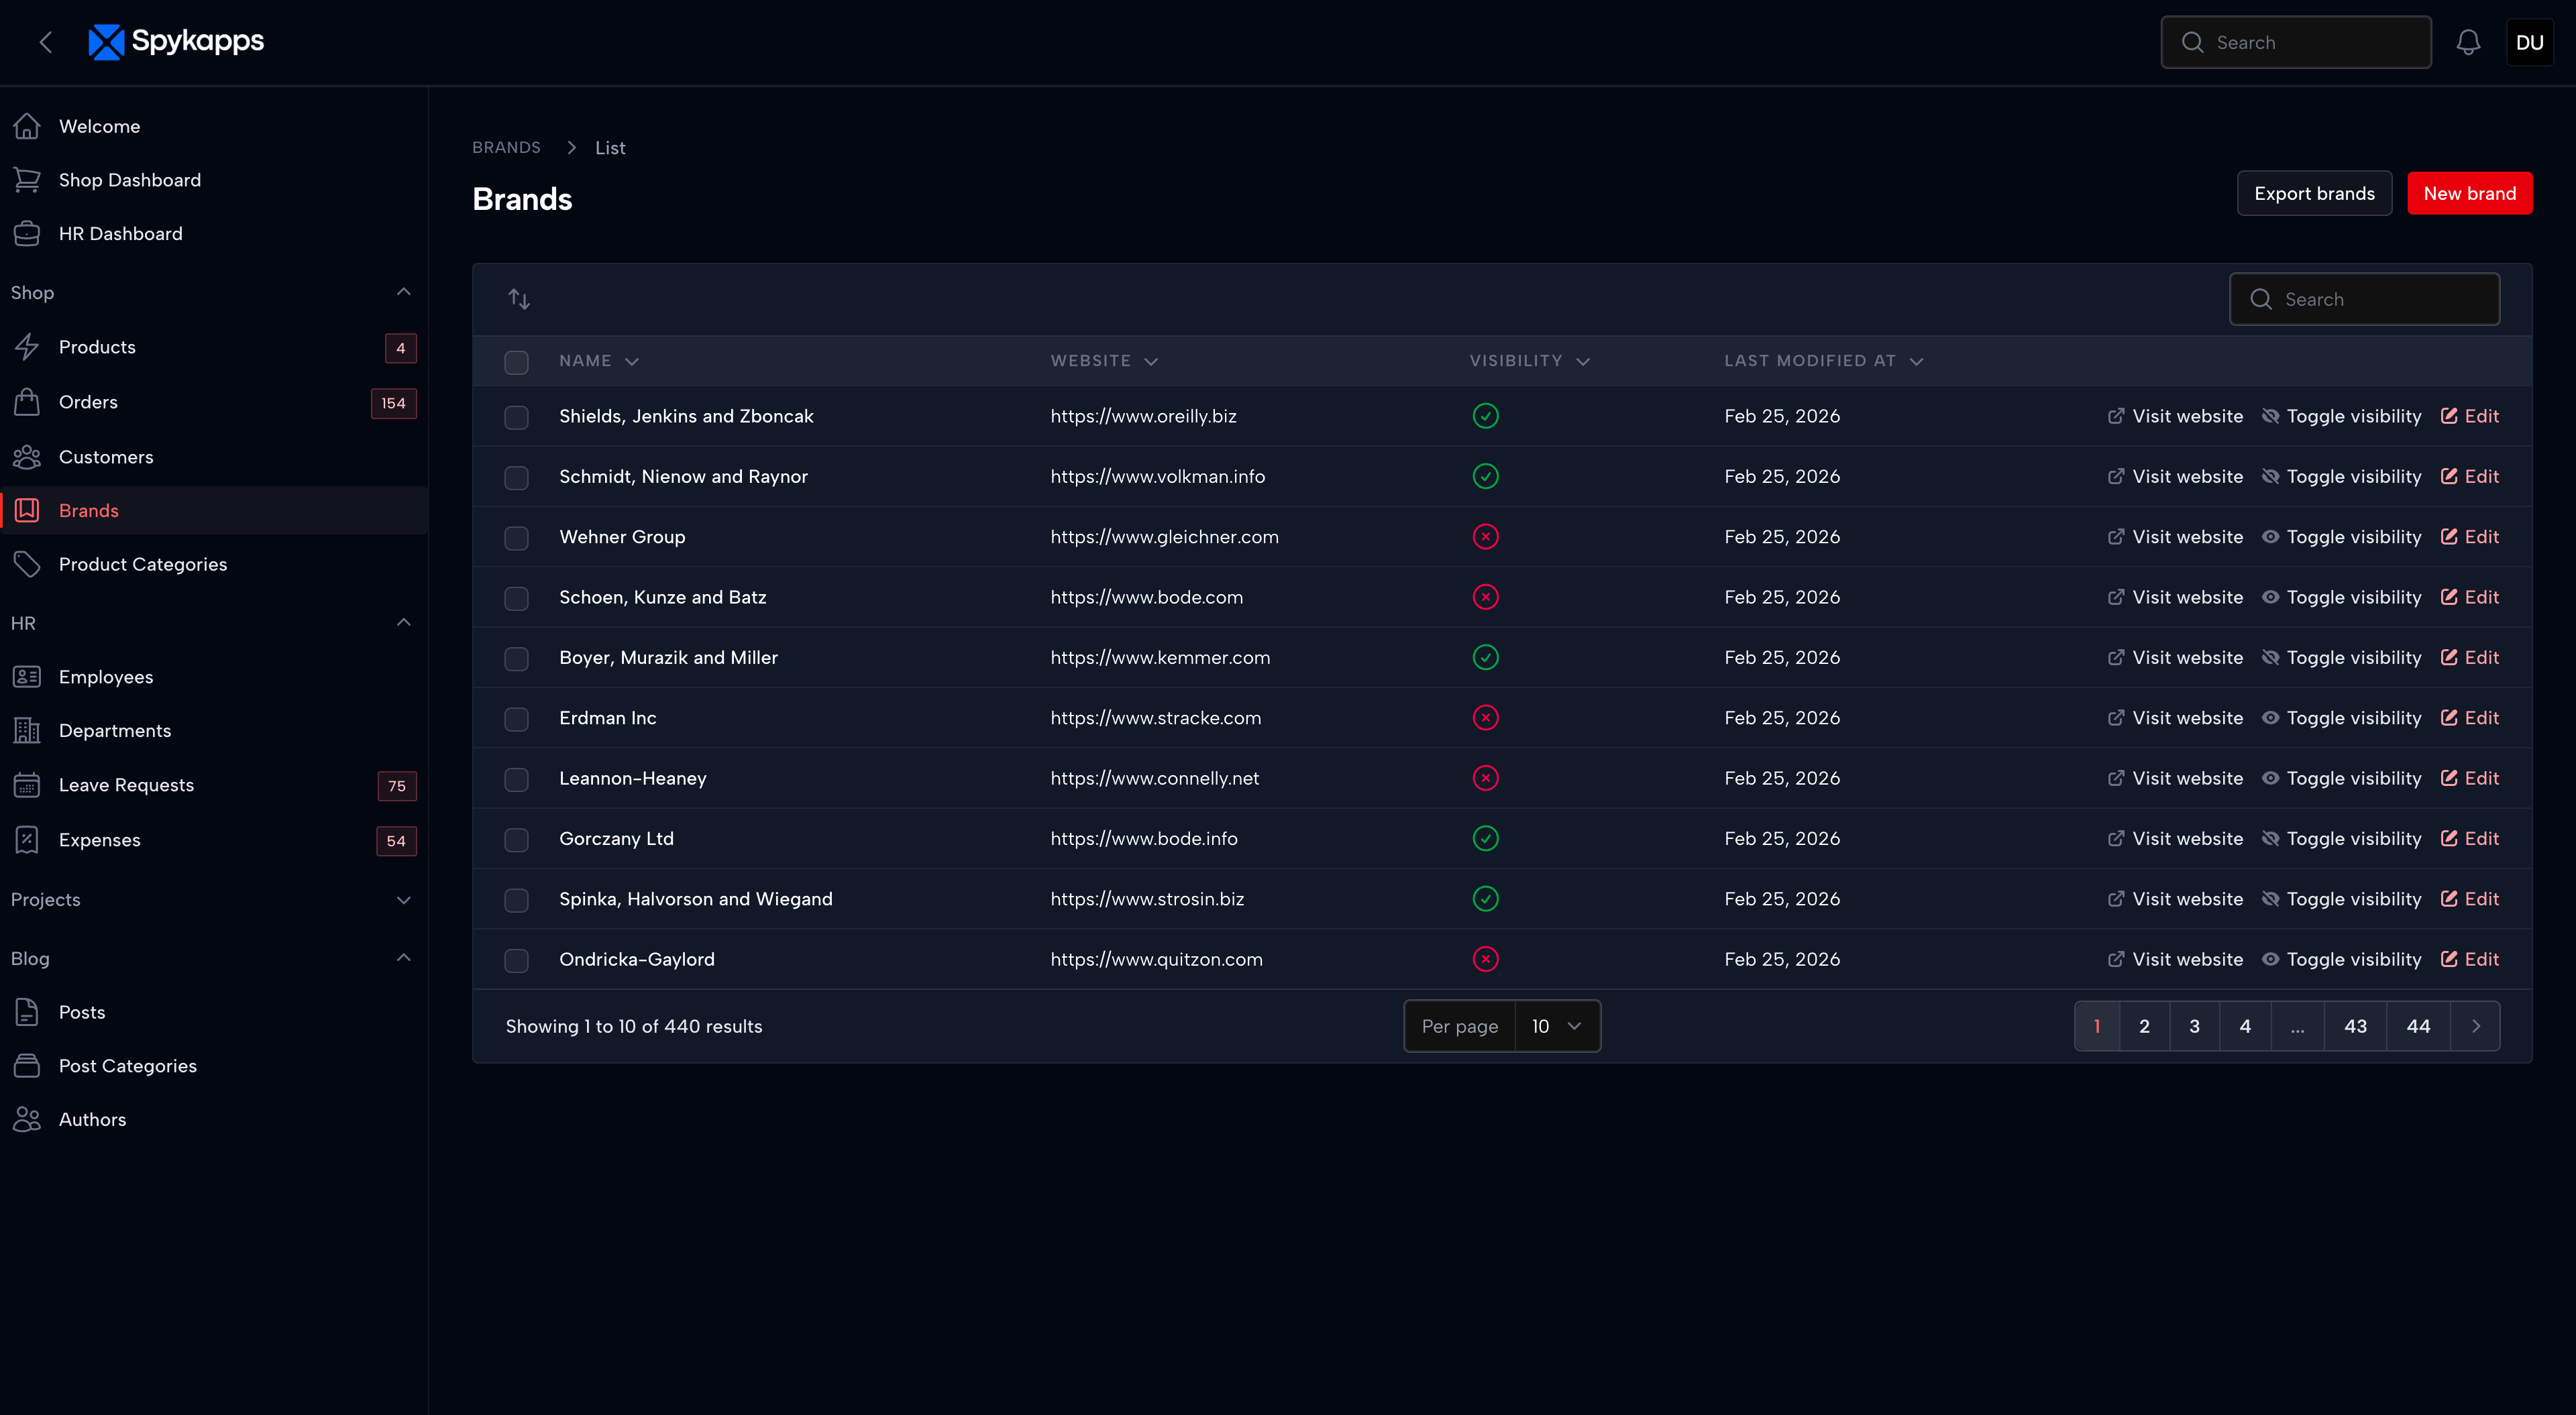
Task: Open the Authors page from sidebar
Action: tap(92, 1119)
